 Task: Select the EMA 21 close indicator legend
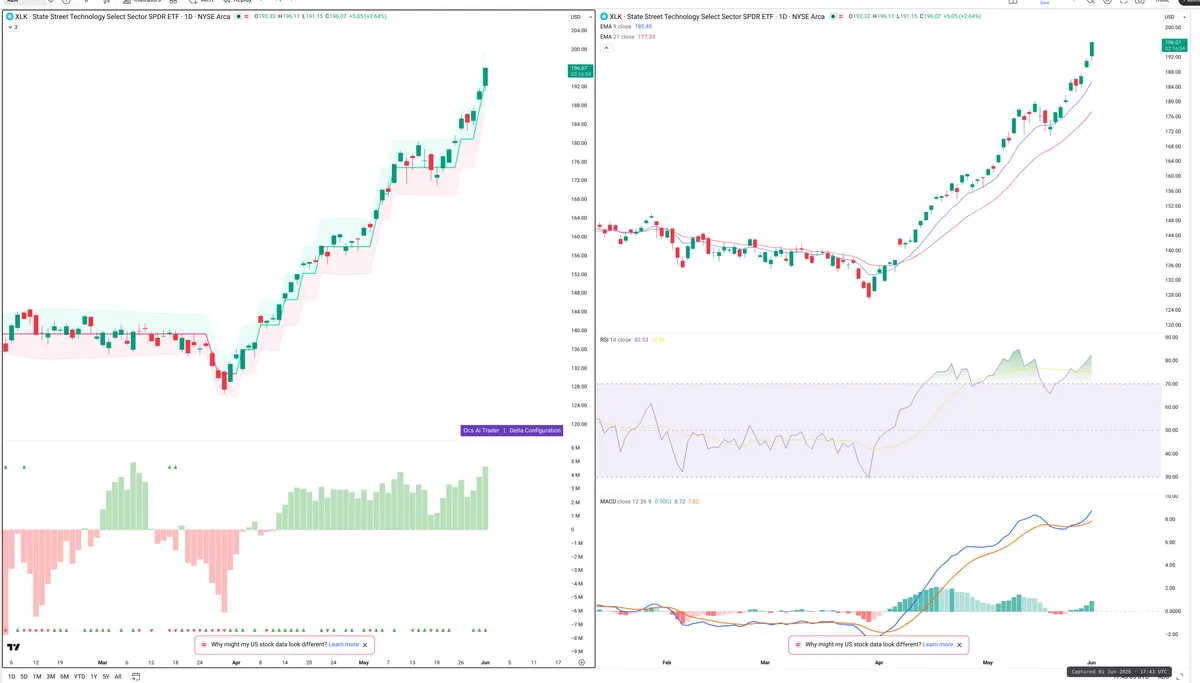pos(617,37)
